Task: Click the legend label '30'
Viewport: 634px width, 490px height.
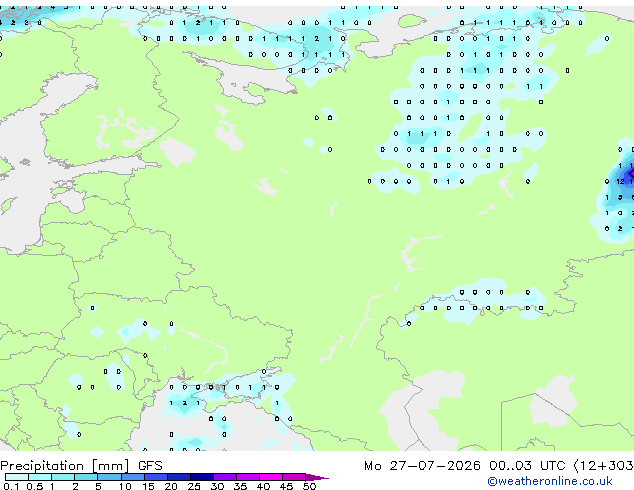Action: pos(217,486)
